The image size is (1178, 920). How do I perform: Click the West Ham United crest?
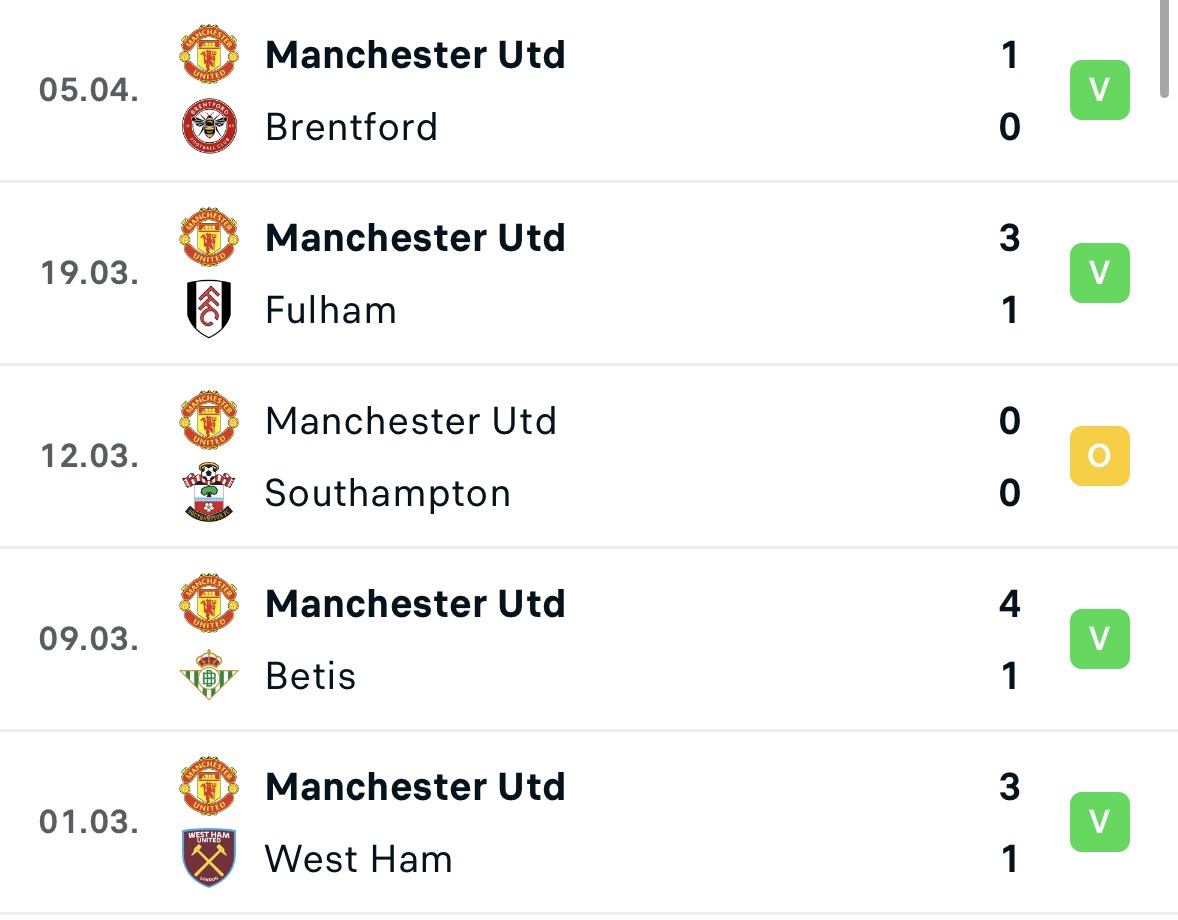point(209,858)
